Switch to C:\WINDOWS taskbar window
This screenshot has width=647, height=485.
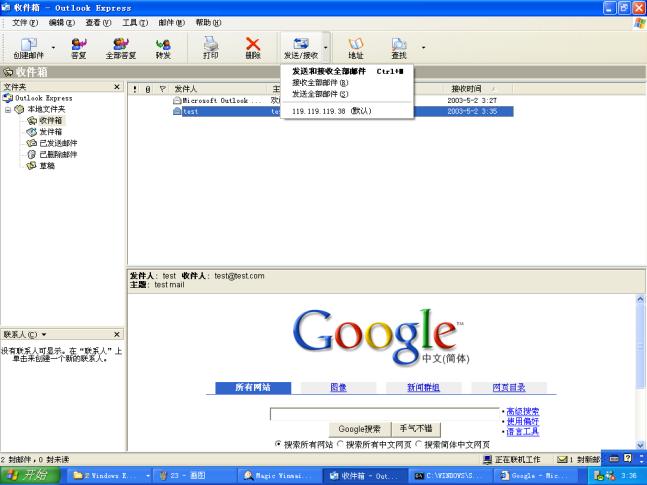[x=451, y=476]
